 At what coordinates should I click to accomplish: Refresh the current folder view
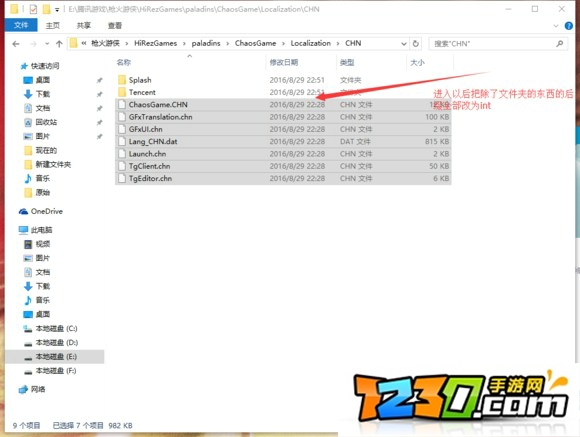coord(416,44)
